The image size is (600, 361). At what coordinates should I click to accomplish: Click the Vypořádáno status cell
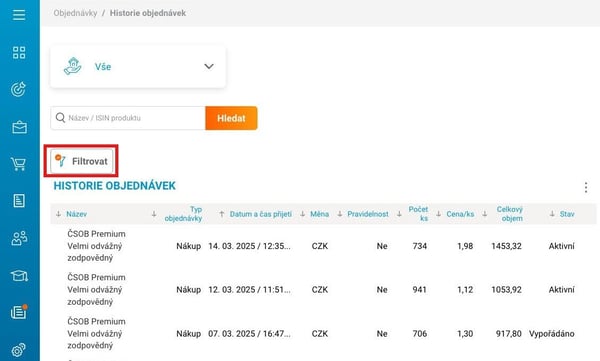coord(551,334)
